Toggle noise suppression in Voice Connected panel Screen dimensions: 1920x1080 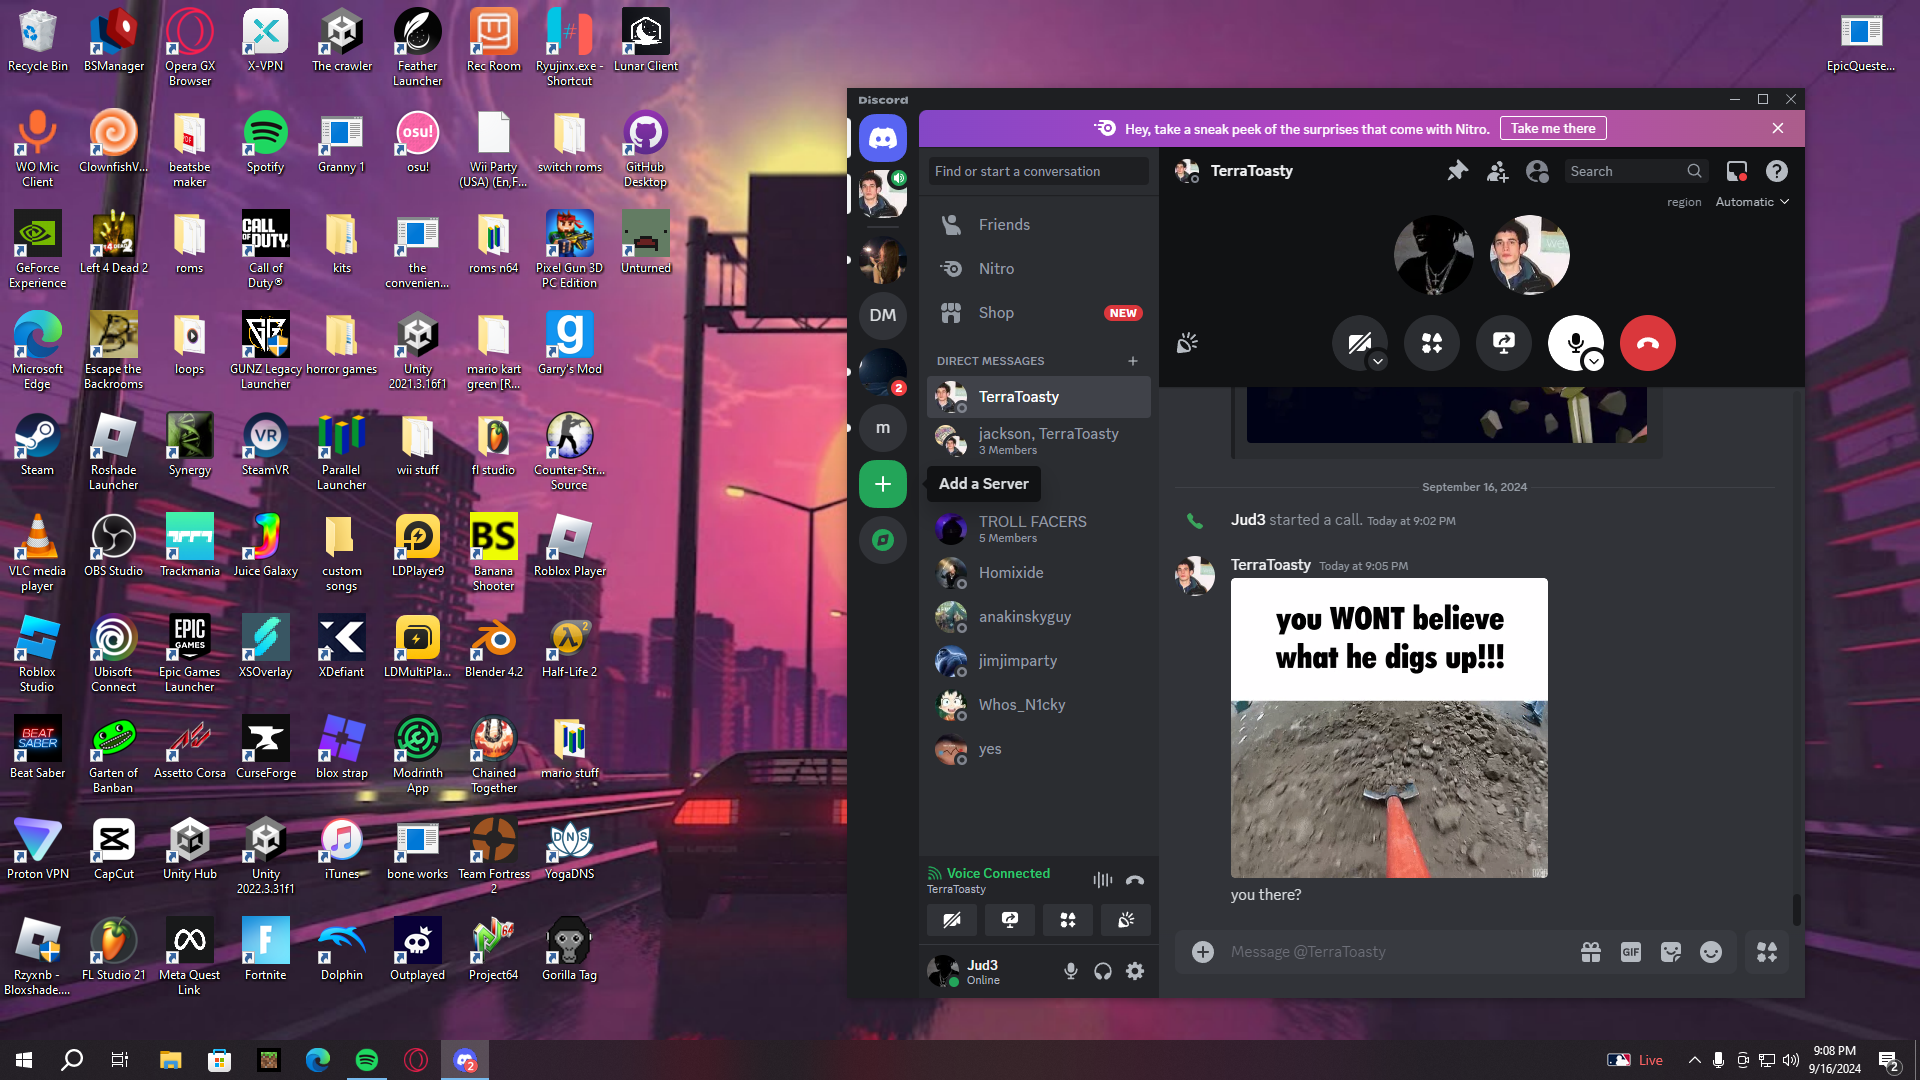(1102, 880)
